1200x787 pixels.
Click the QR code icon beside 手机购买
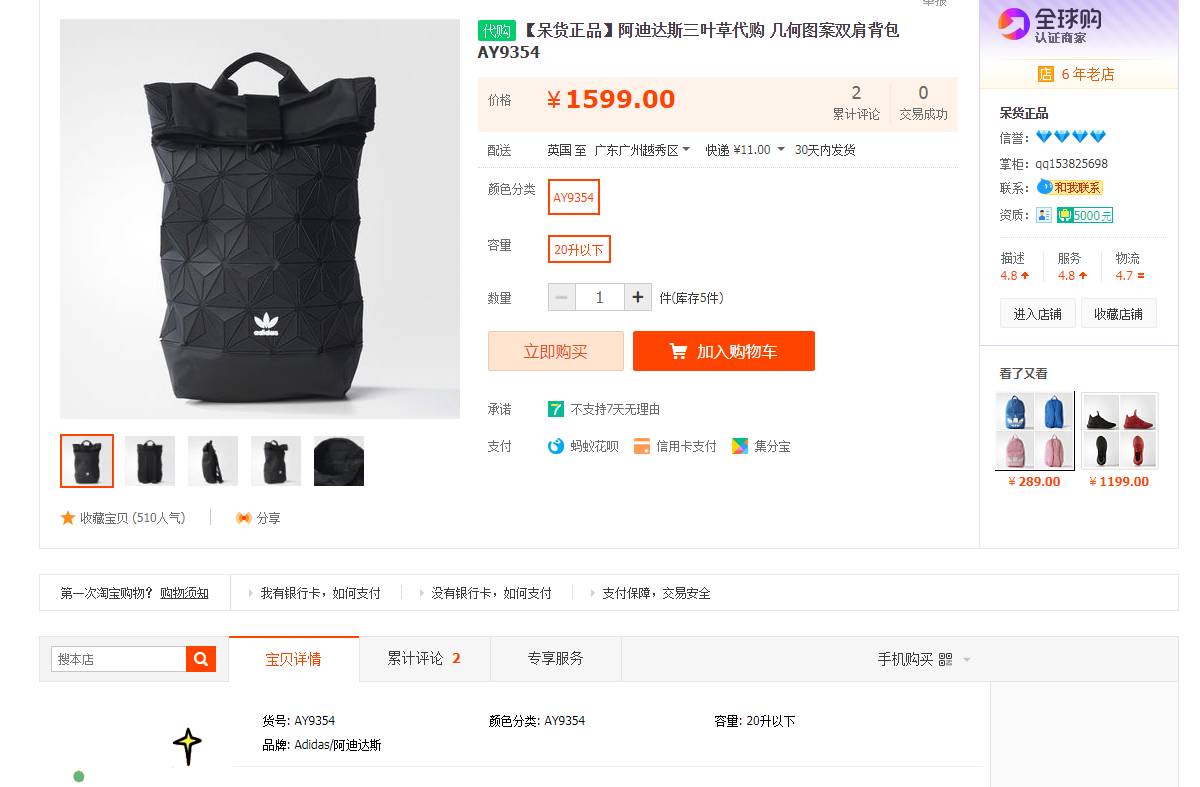946,660
